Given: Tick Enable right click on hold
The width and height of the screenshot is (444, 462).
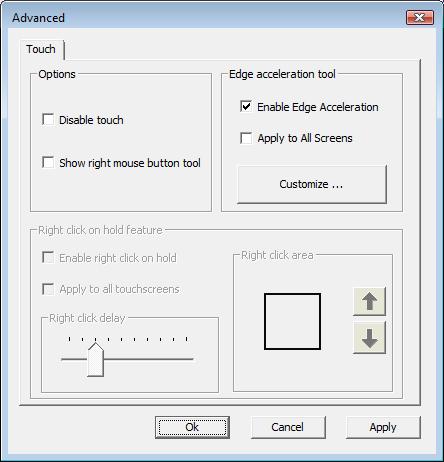Looking at the screenshot, I should (48, 258).
